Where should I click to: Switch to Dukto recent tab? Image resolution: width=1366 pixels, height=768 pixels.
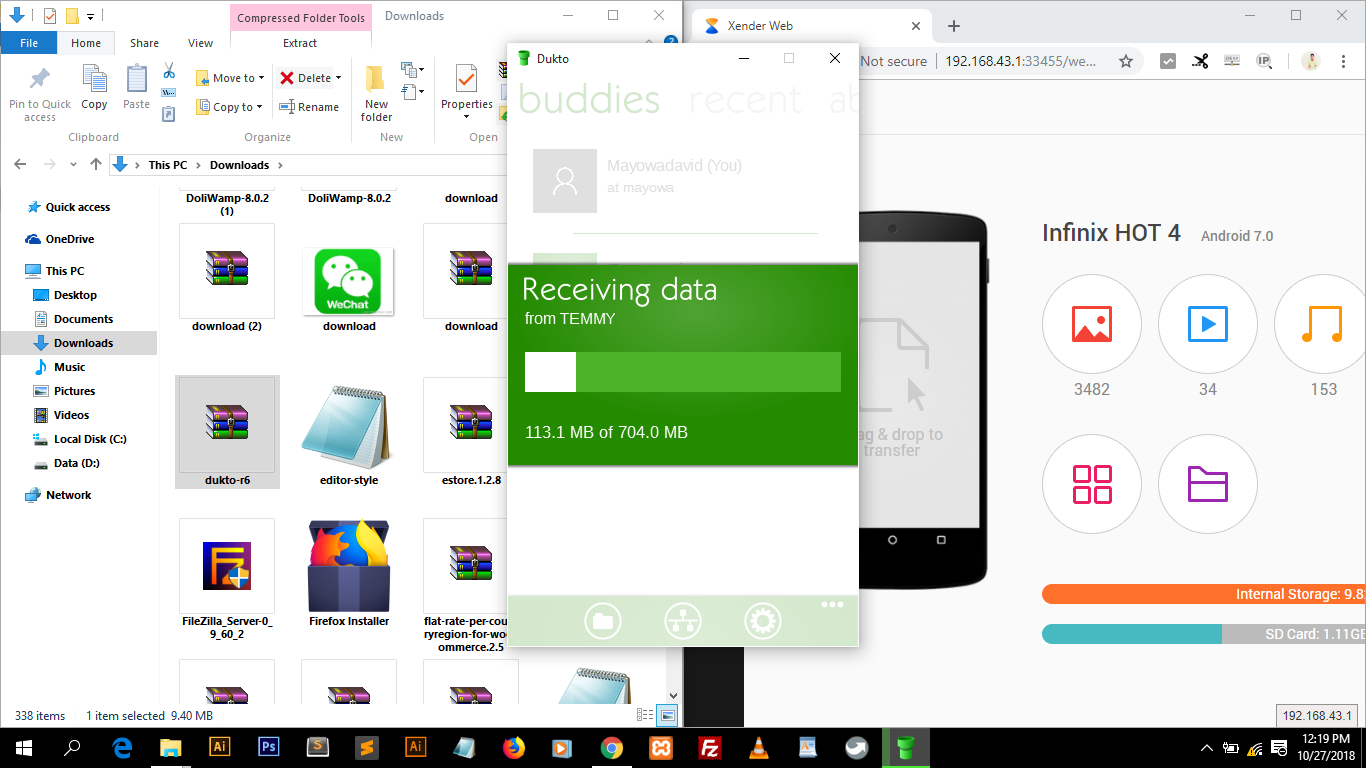coord(745,99)
